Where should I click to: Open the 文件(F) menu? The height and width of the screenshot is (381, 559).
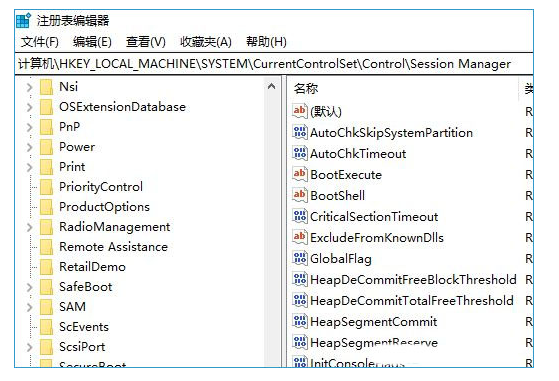[40, 42]
